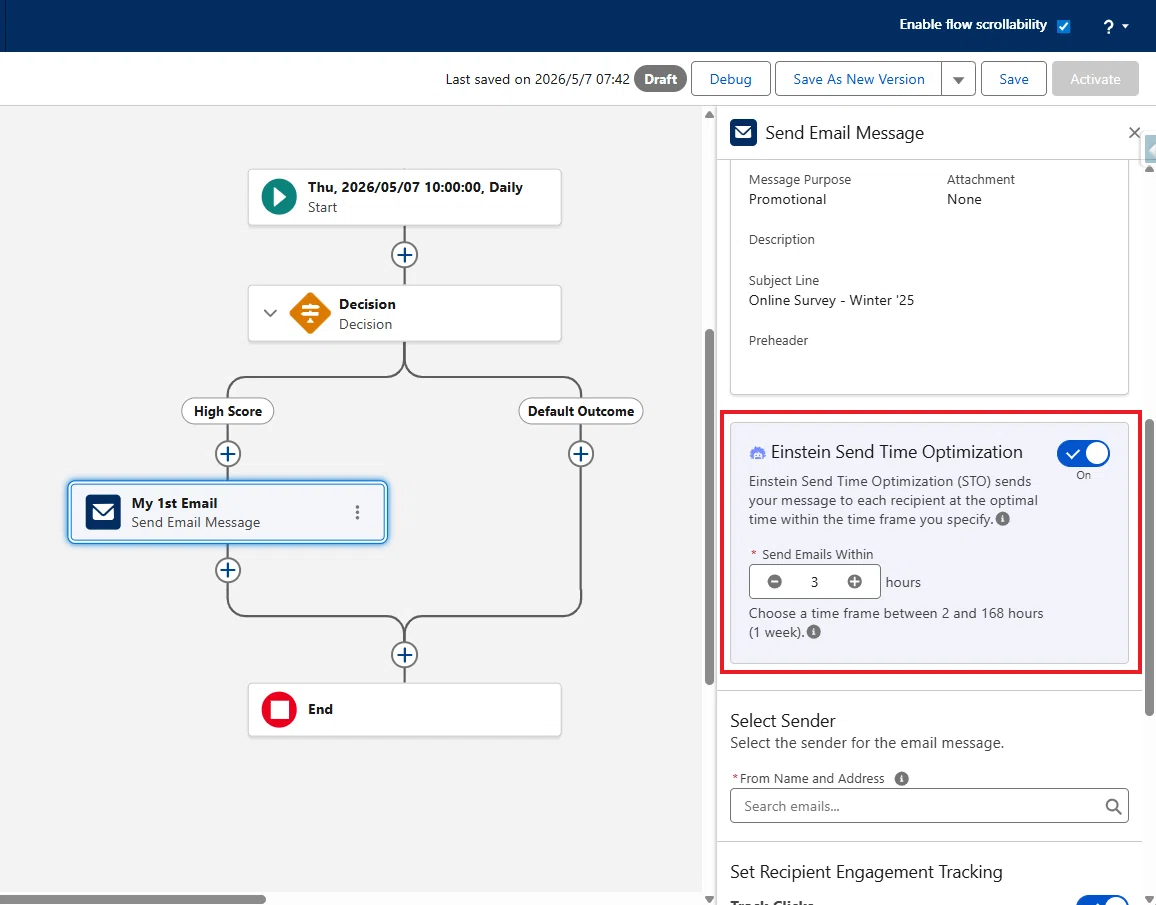Click the canvas horizontal scrollbar
1156x905 pixels.
pyautogui.click(x=133, y=899)
